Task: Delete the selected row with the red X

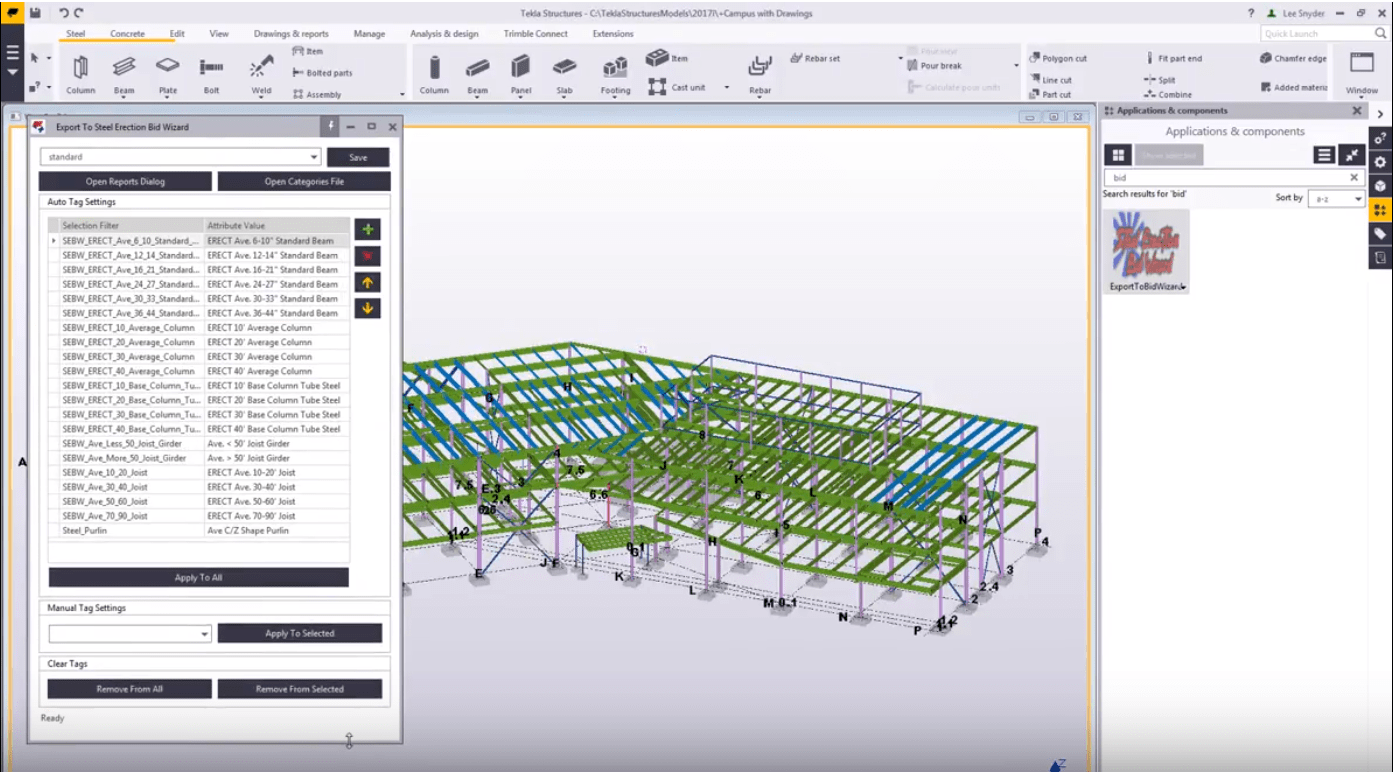Action: coord(368,256)
